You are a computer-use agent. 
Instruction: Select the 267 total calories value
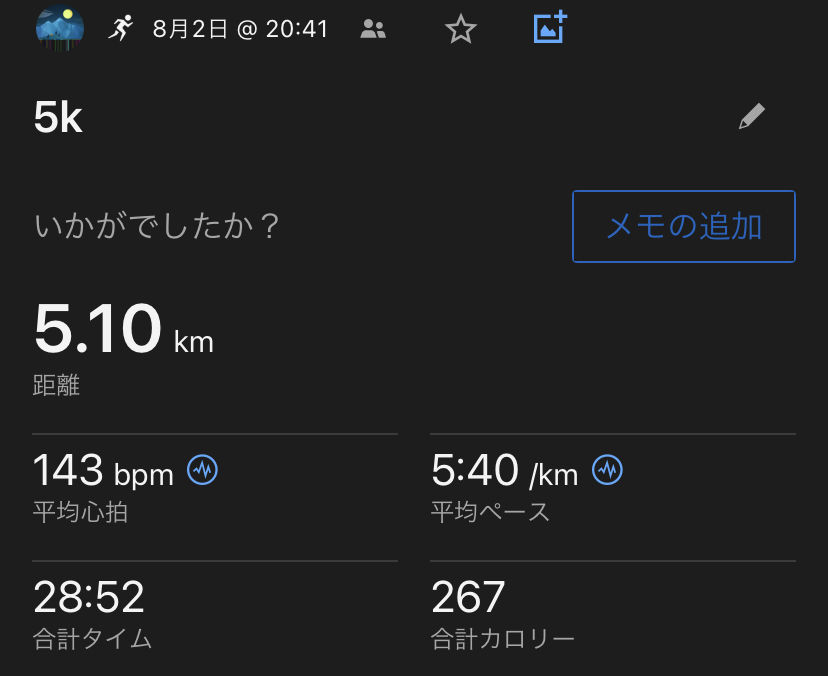pyautogui.click(x=468, y=597)
